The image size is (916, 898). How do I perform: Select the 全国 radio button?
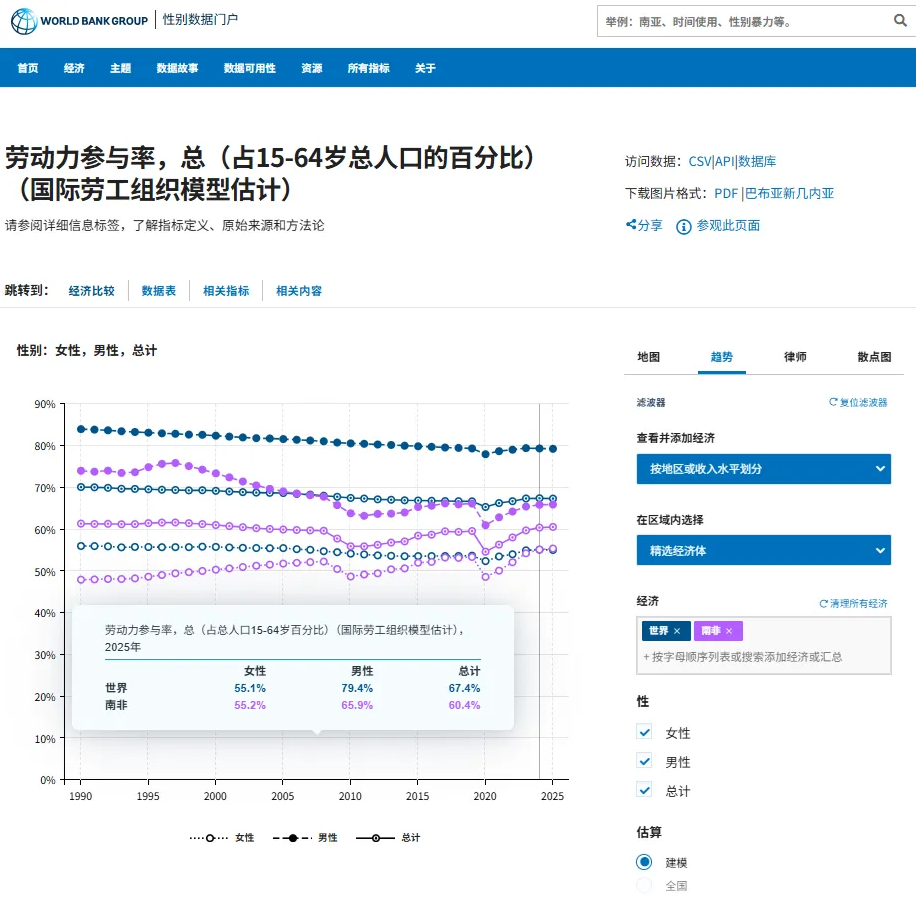pyautogui.click(x=644, y=885)
